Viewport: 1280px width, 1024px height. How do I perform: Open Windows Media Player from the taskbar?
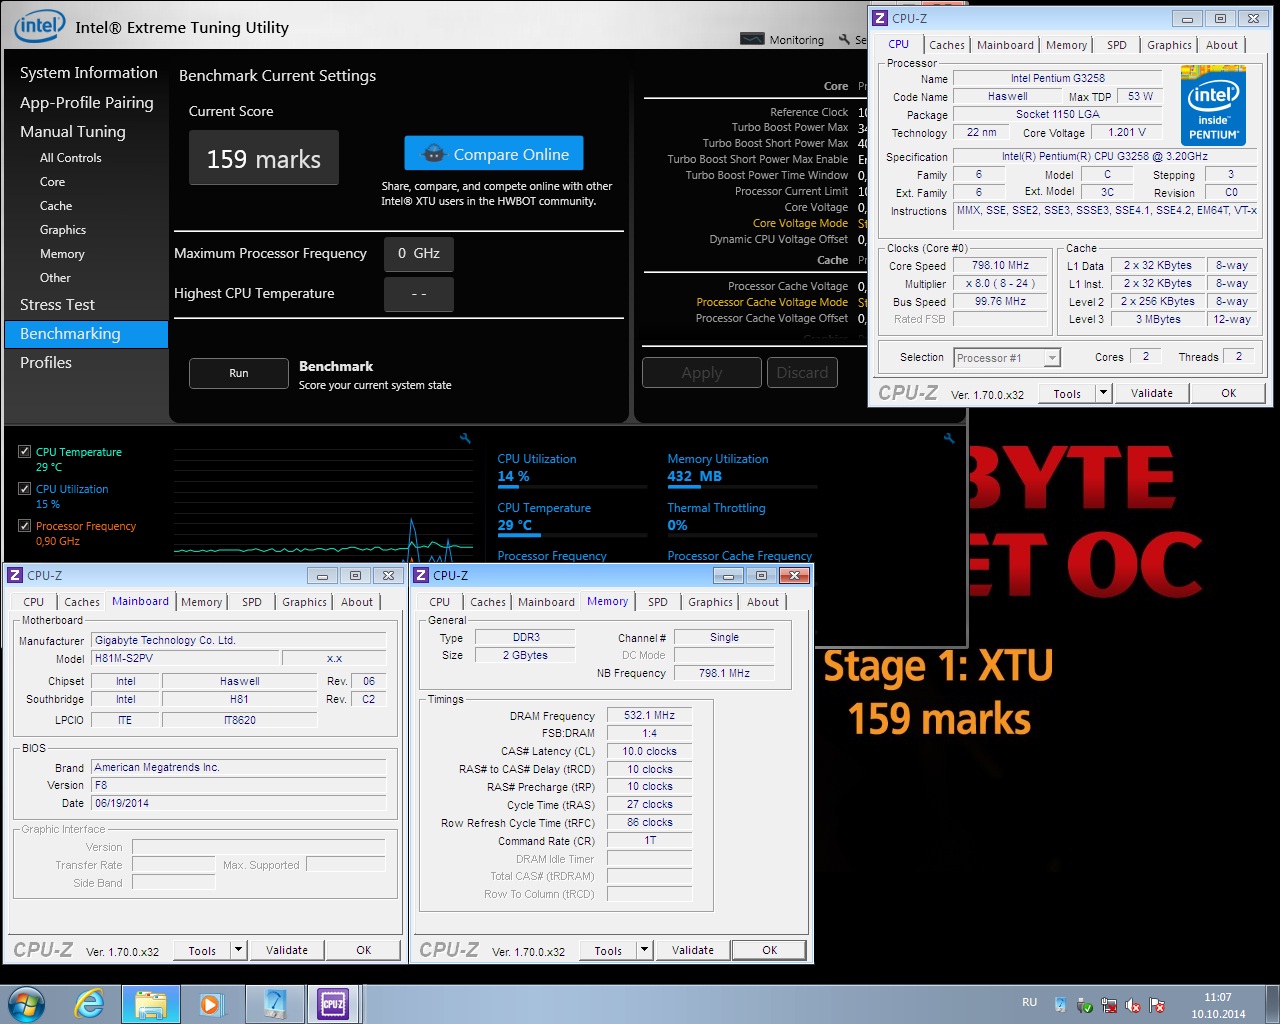click(x=211, y=1003)
